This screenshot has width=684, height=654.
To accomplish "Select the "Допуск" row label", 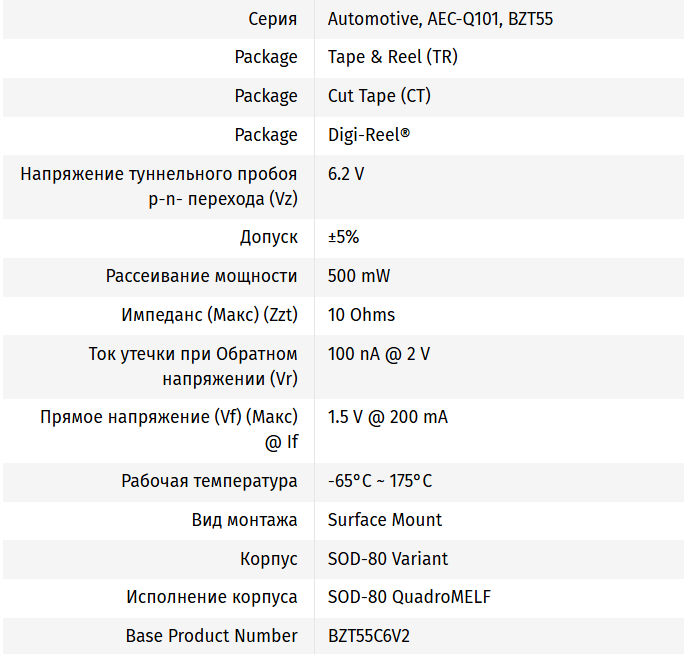I will tap(269, 237).
